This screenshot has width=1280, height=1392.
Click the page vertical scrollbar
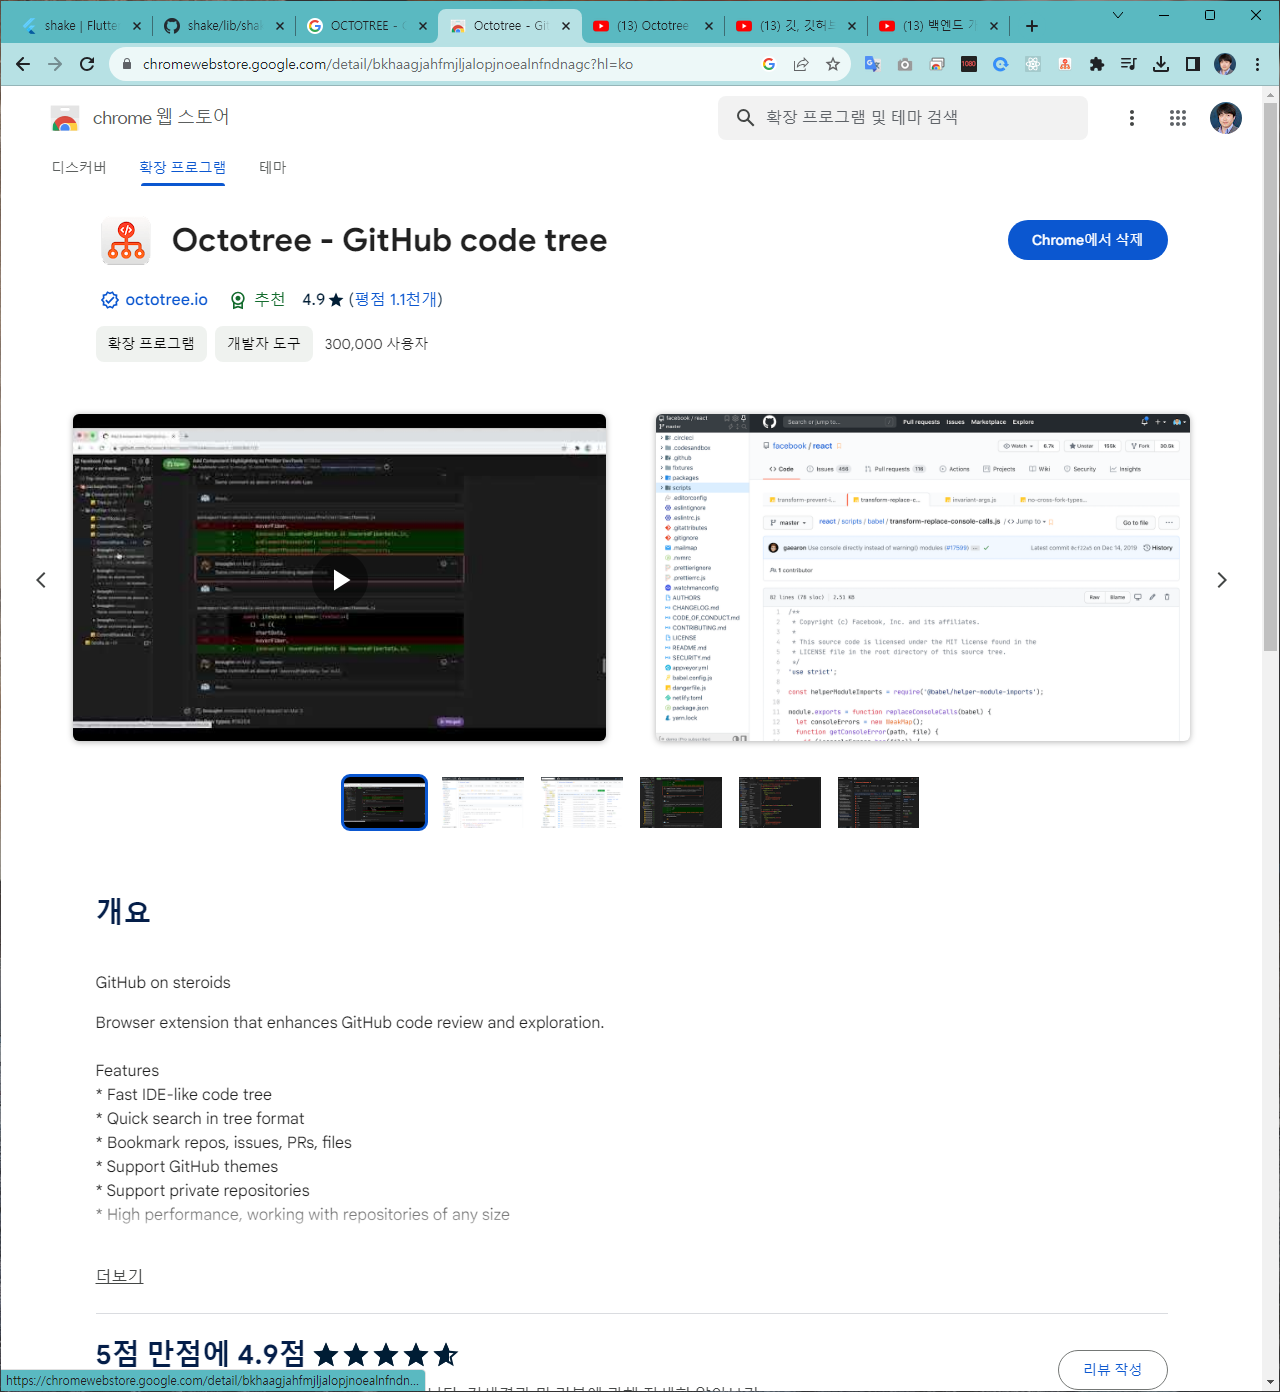click(x=1270, y=376)
